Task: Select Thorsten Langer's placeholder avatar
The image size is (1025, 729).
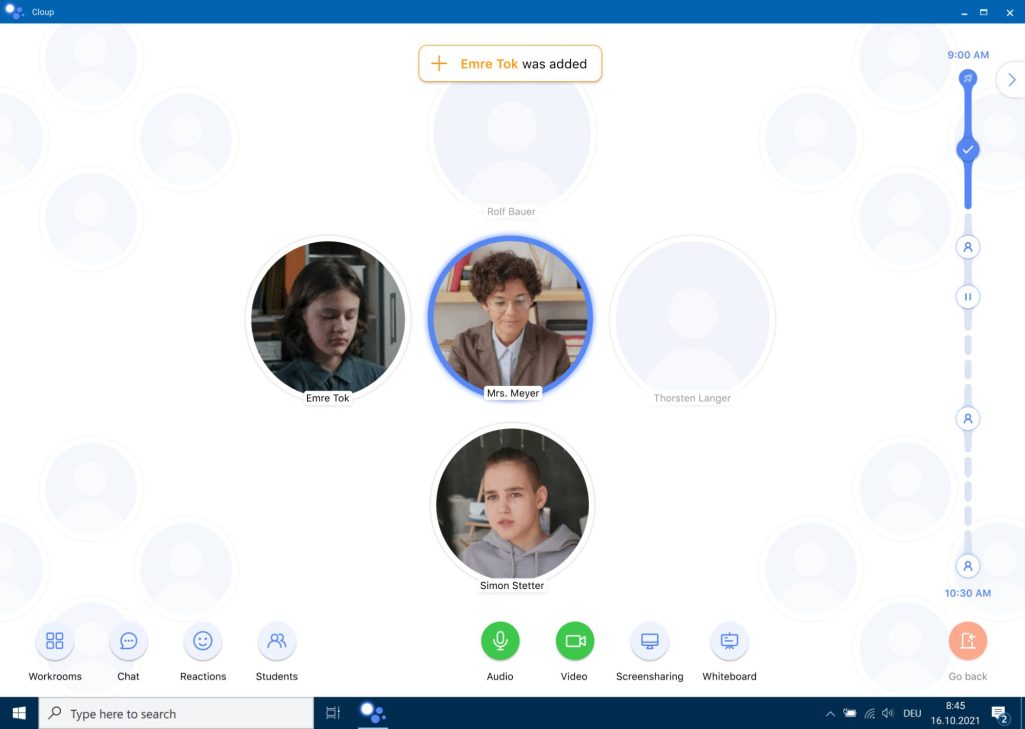Action: tap(692, 318)
